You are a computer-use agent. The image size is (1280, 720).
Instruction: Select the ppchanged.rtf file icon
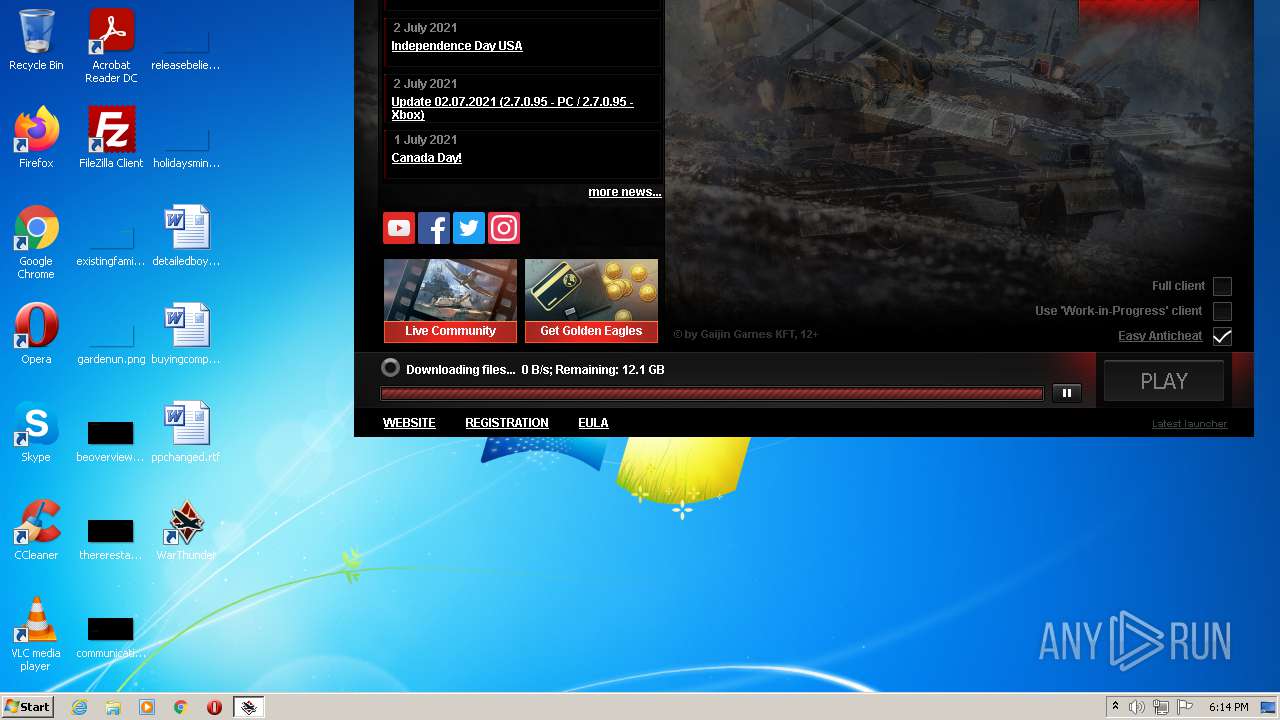pos(186,432)
